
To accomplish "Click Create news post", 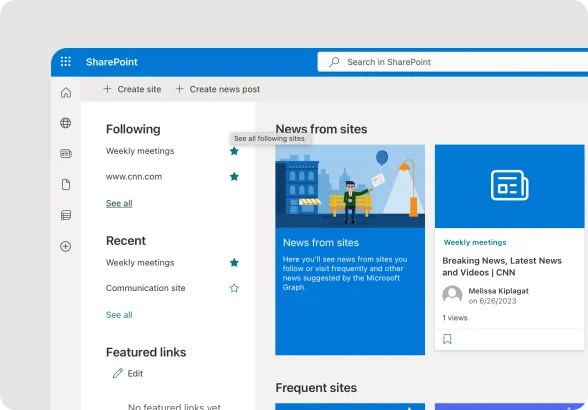I will tap(218, 89).
